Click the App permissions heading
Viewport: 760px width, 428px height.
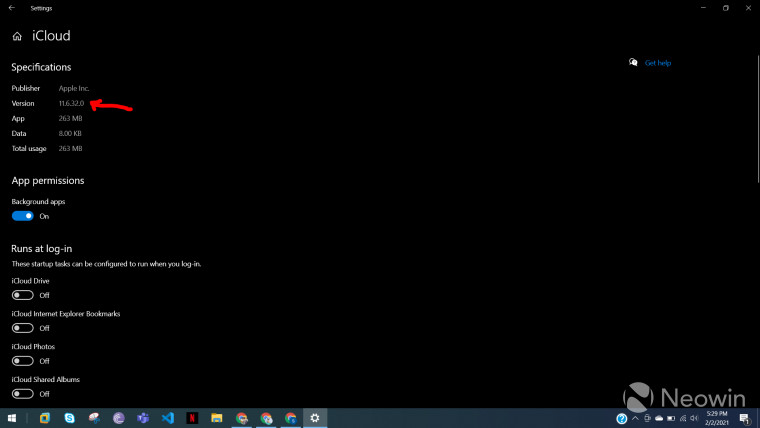pos(48,180)
